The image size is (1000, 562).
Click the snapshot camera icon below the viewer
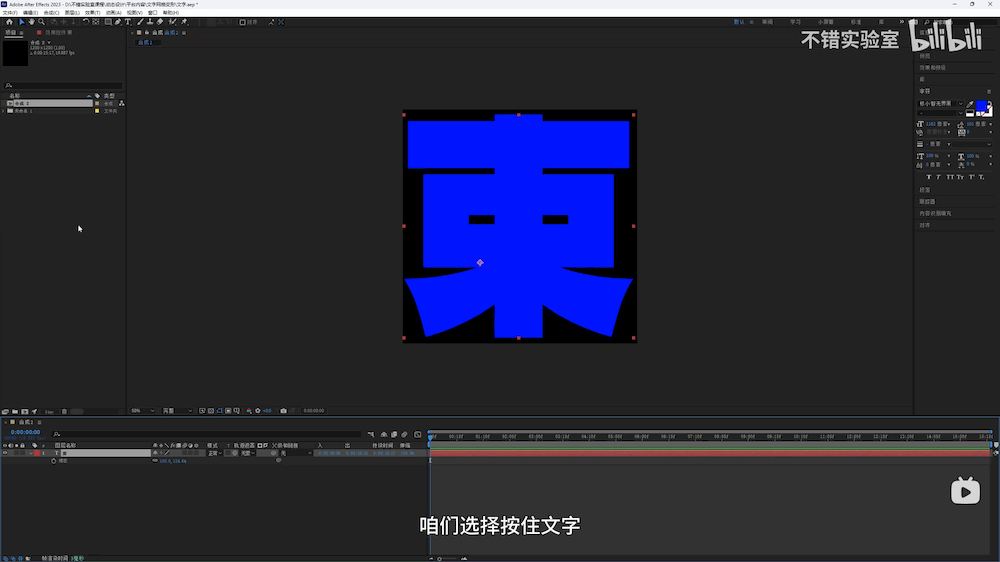pyautogui.click(x=283, y=411)
